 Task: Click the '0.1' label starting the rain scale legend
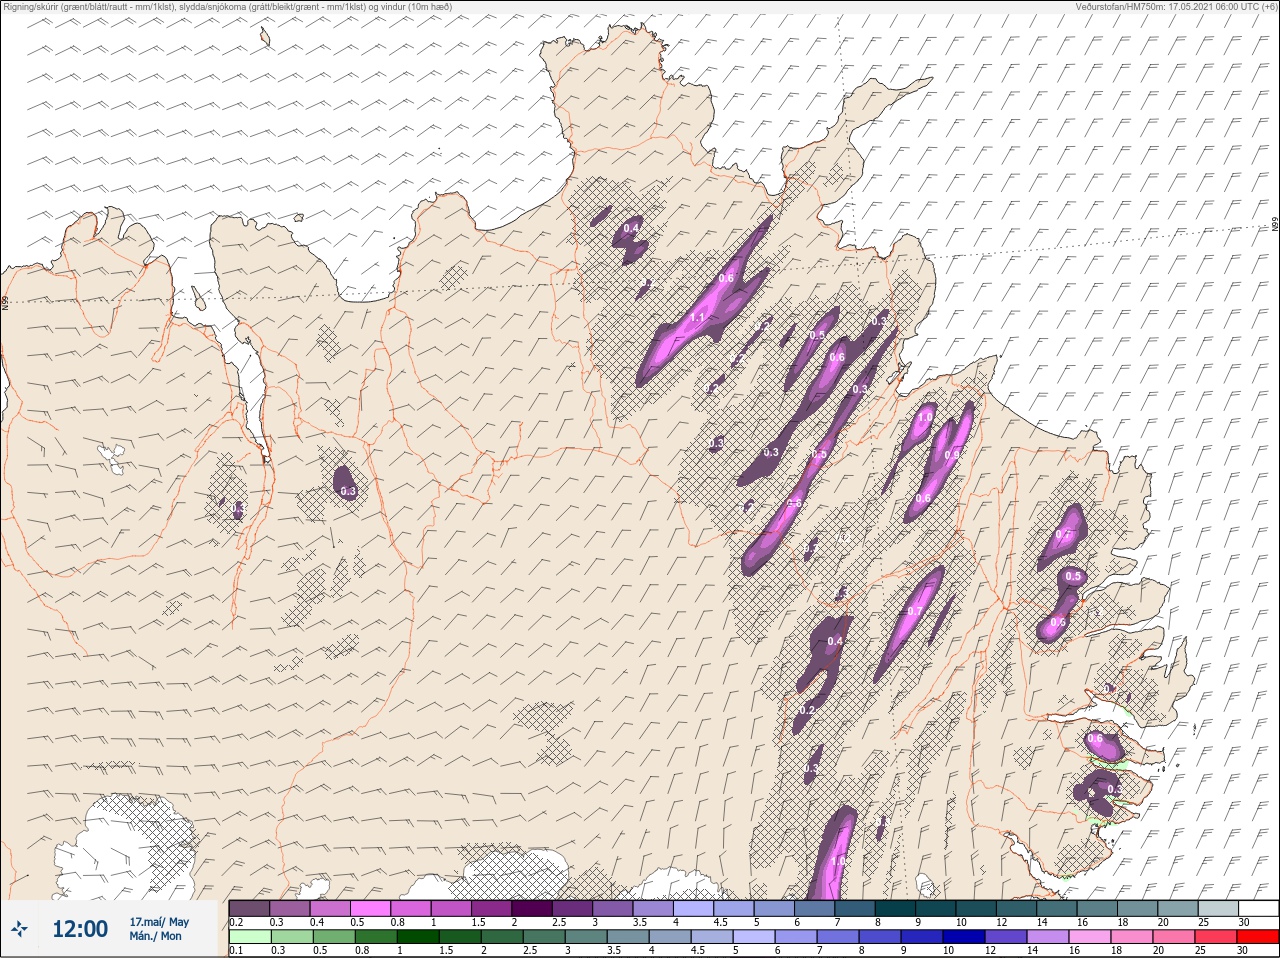236,950
